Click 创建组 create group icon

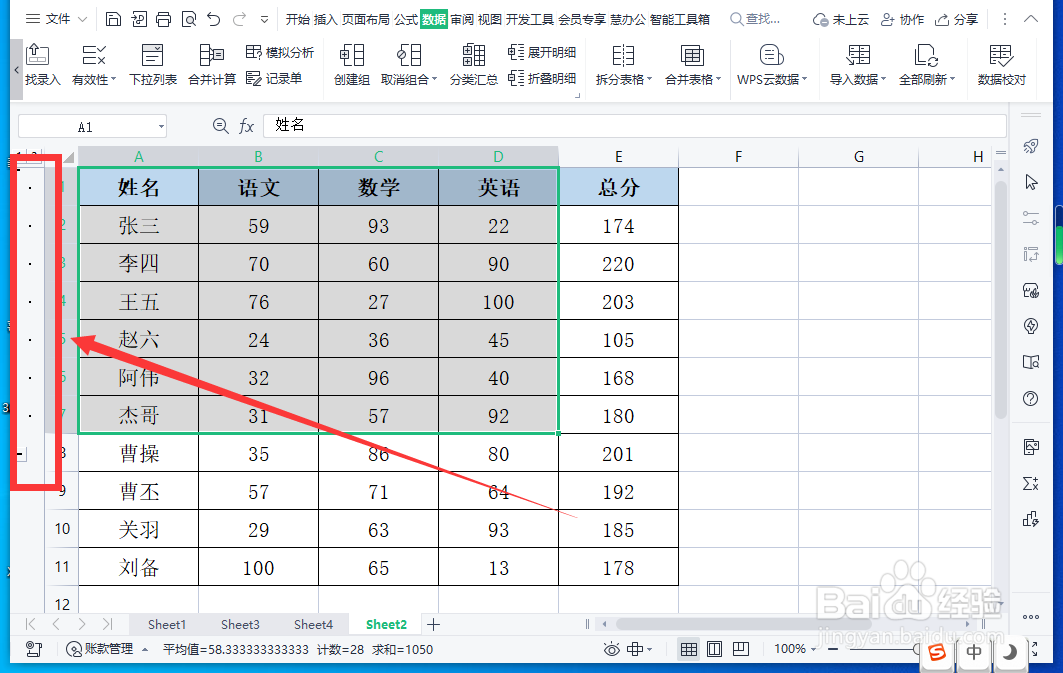click(x=352, y=65)
